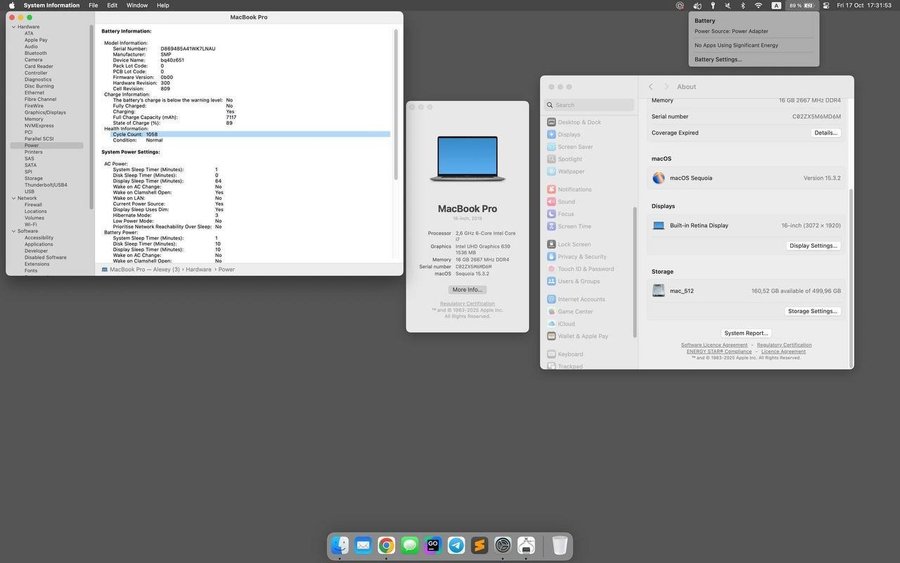Open Trash in the dock
This screenshot has height=563, width=900.
(x=560, y=545)
